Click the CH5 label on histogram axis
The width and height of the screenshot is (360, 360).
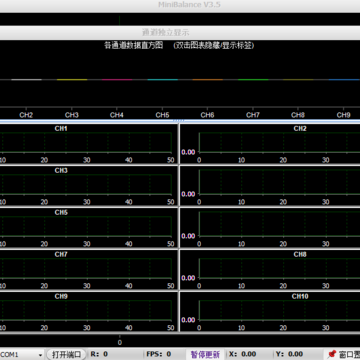(x=162, y=115)
